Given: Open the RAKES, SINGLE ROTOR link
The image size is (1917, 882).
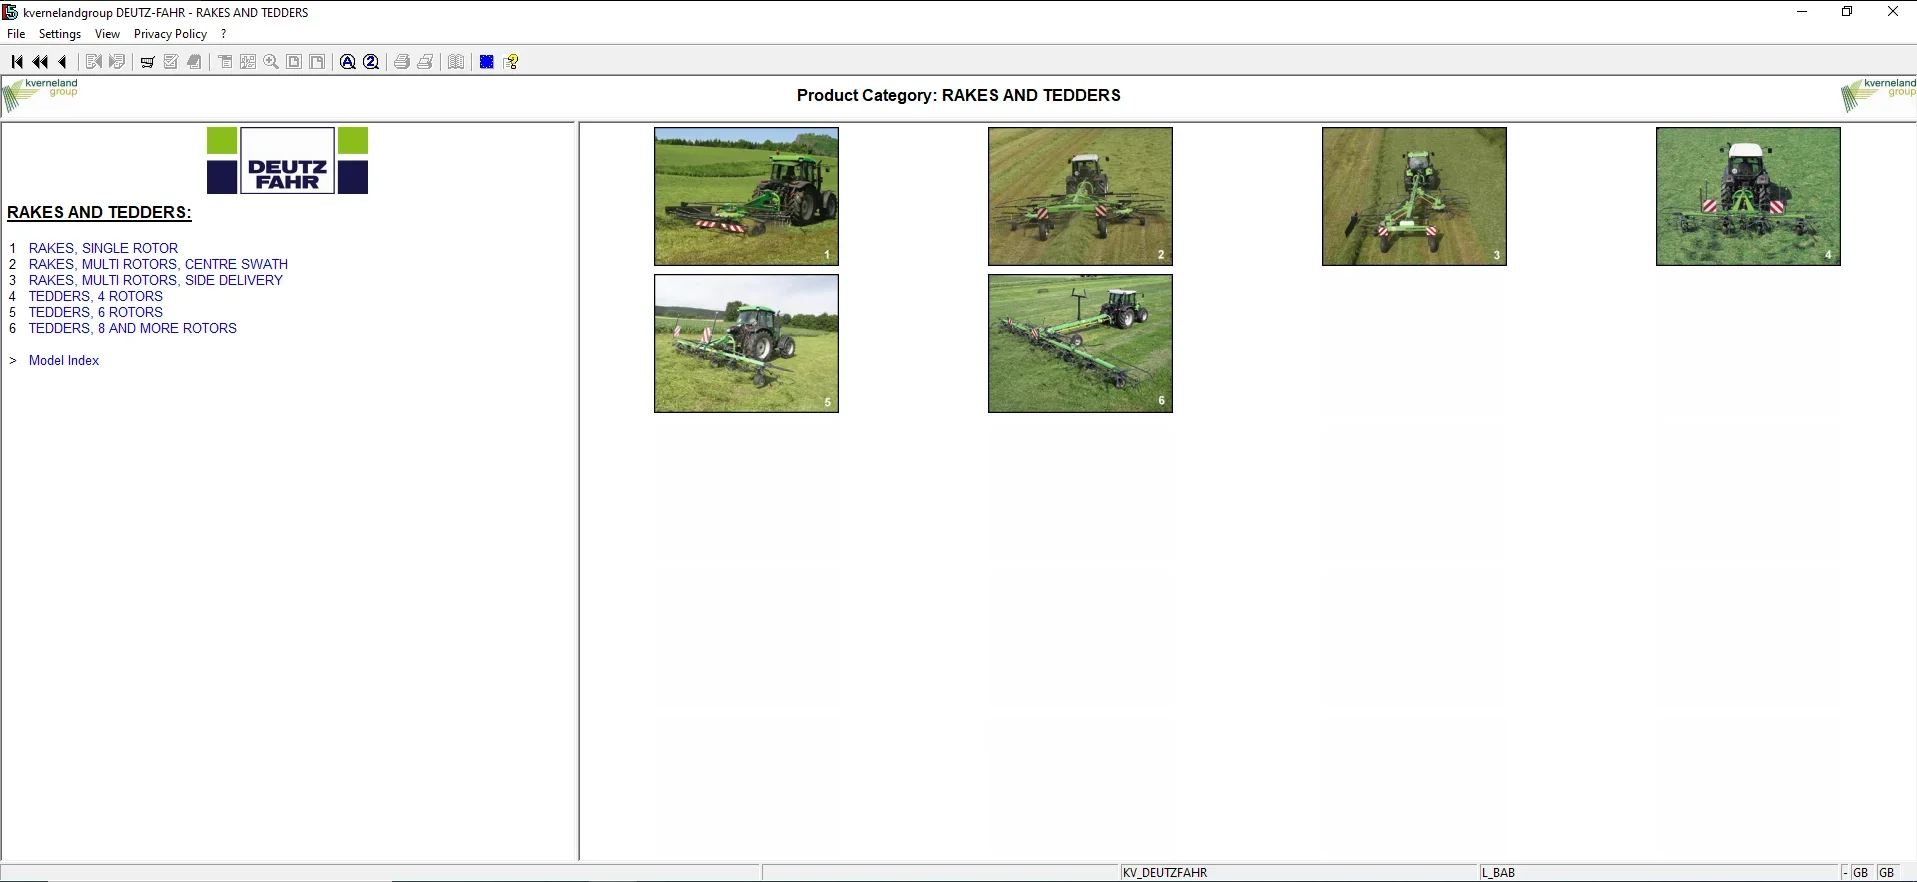Looking at the screenshot, I should click(x=103, y=248).
